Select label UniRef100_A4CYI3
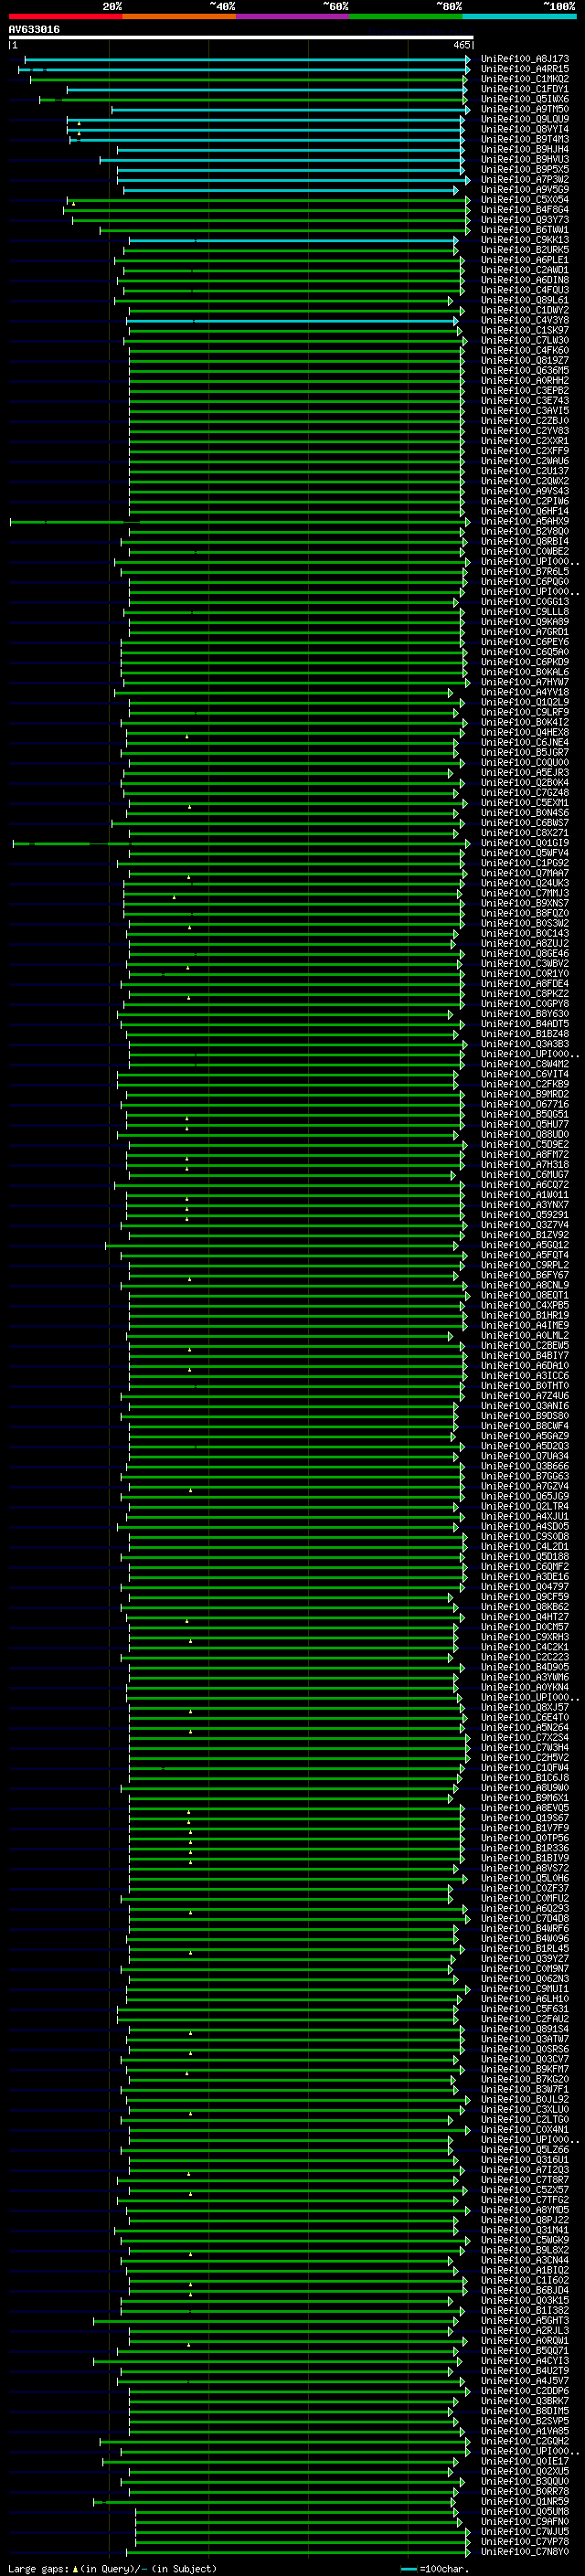This screenshot has height=2576, width=585. (525, 2361)
